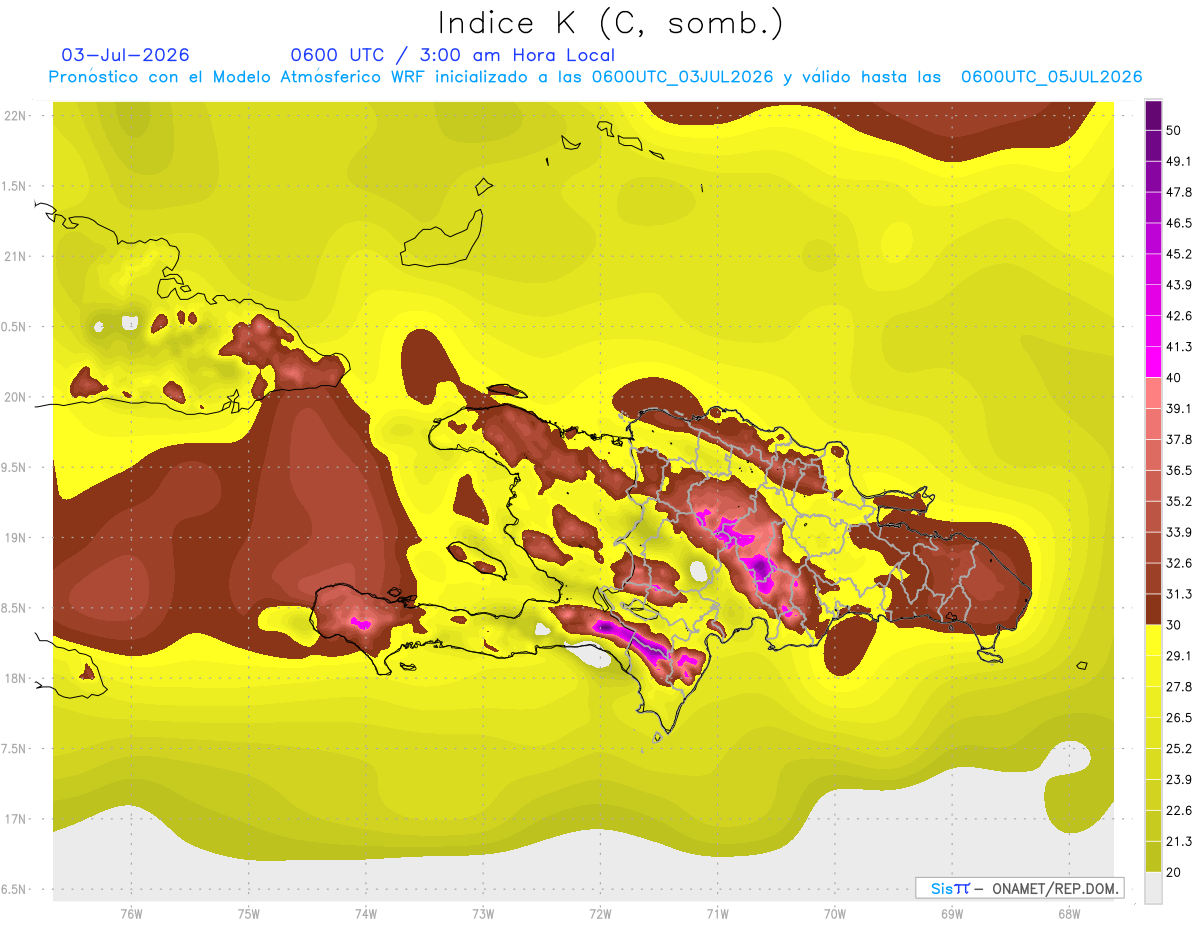
Task: Click the "Sistt – ONAMET/REP.DOM." logo box
Action: (x=1019, y=888)
